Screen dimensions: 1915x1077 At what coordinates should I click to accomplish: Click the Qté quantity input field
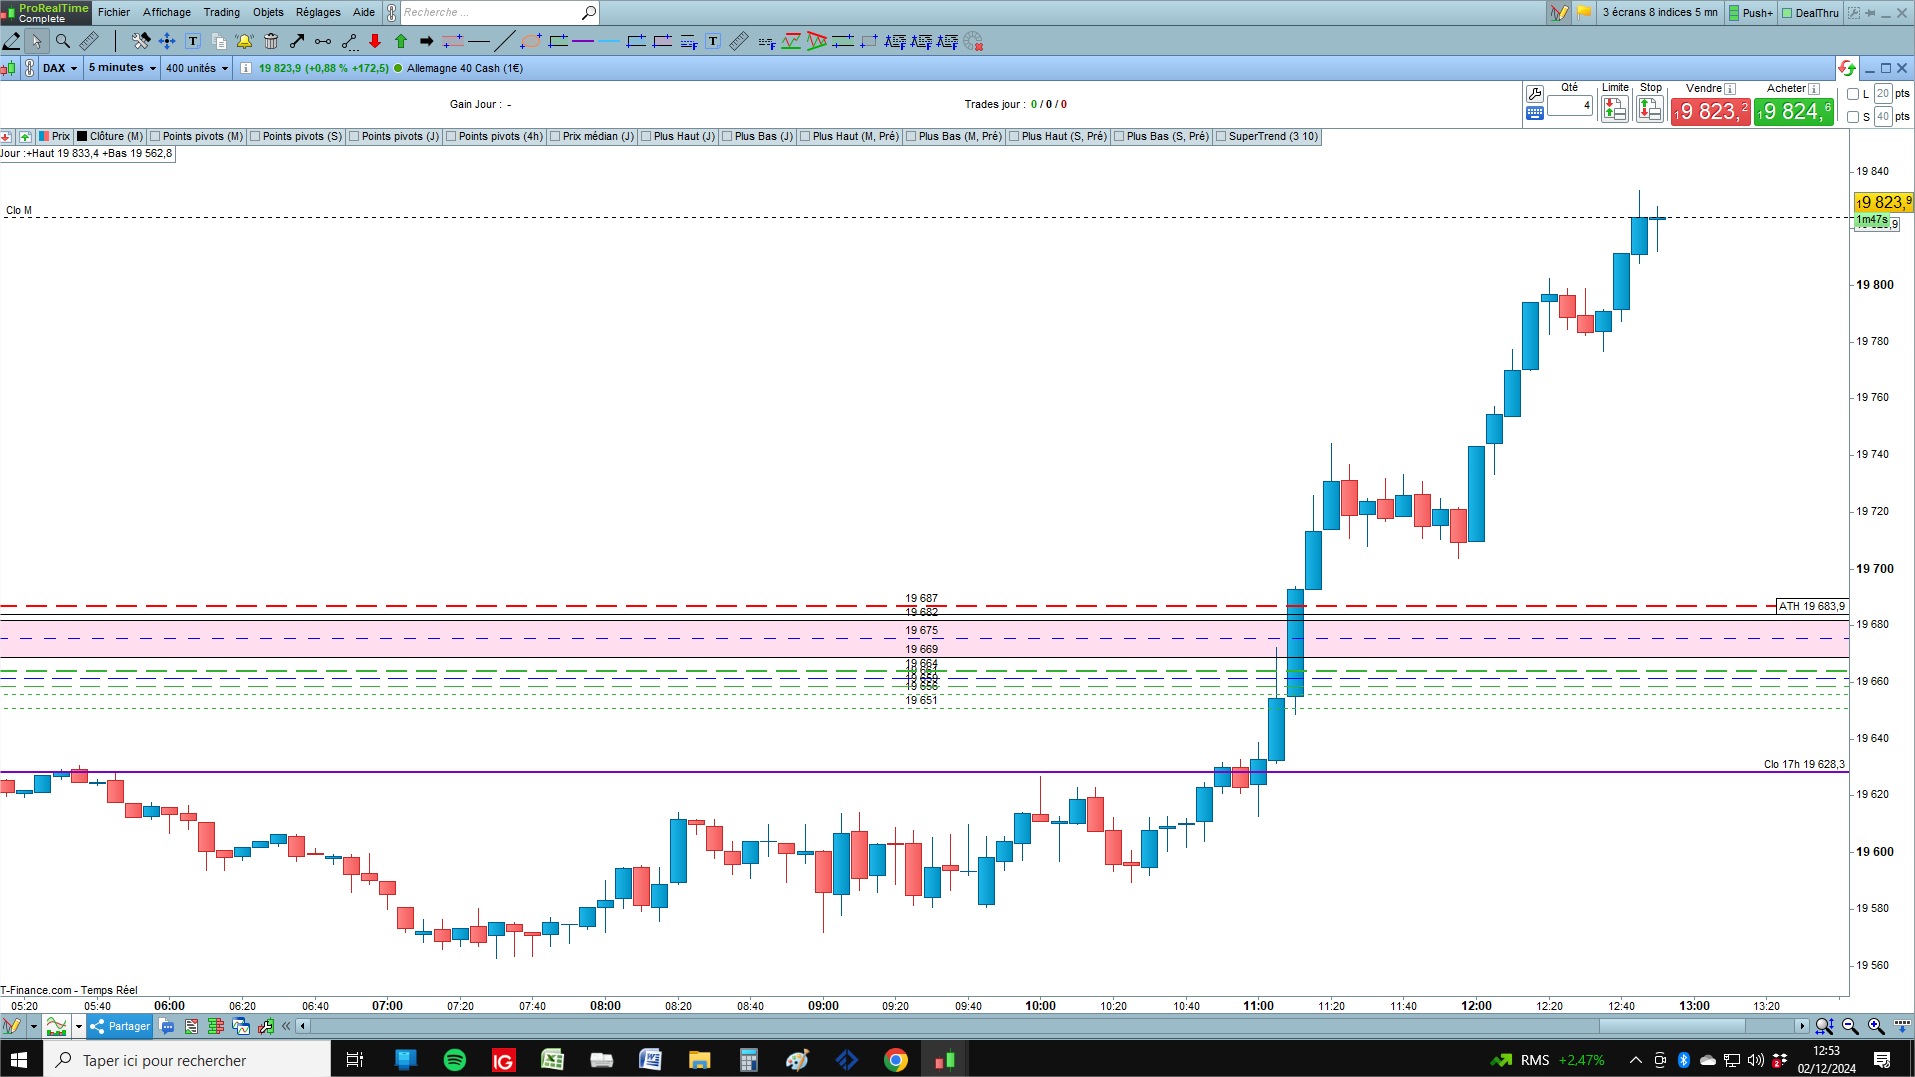(1570, 105)
